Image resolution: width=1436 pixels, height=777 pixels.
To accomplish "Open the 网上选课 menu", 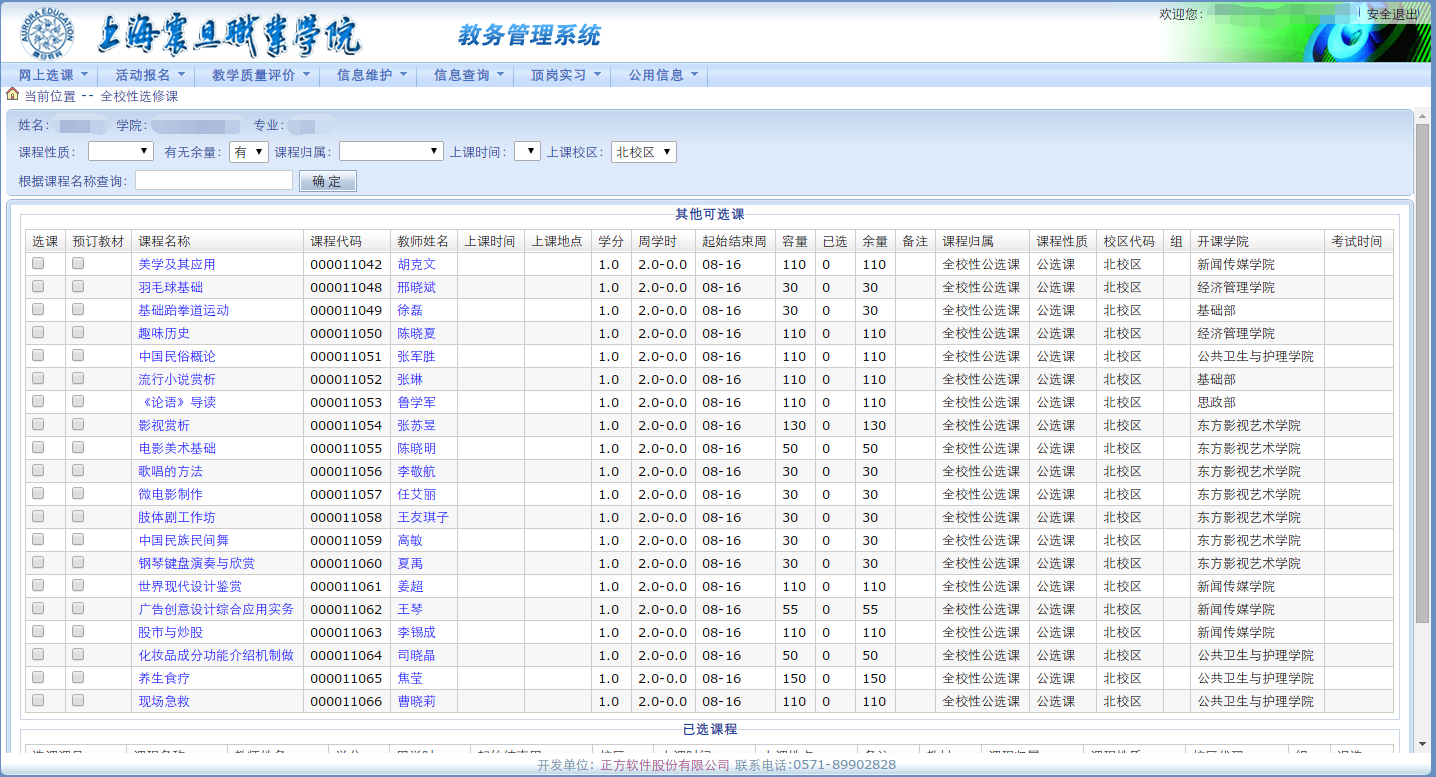I will pos(53,75).
